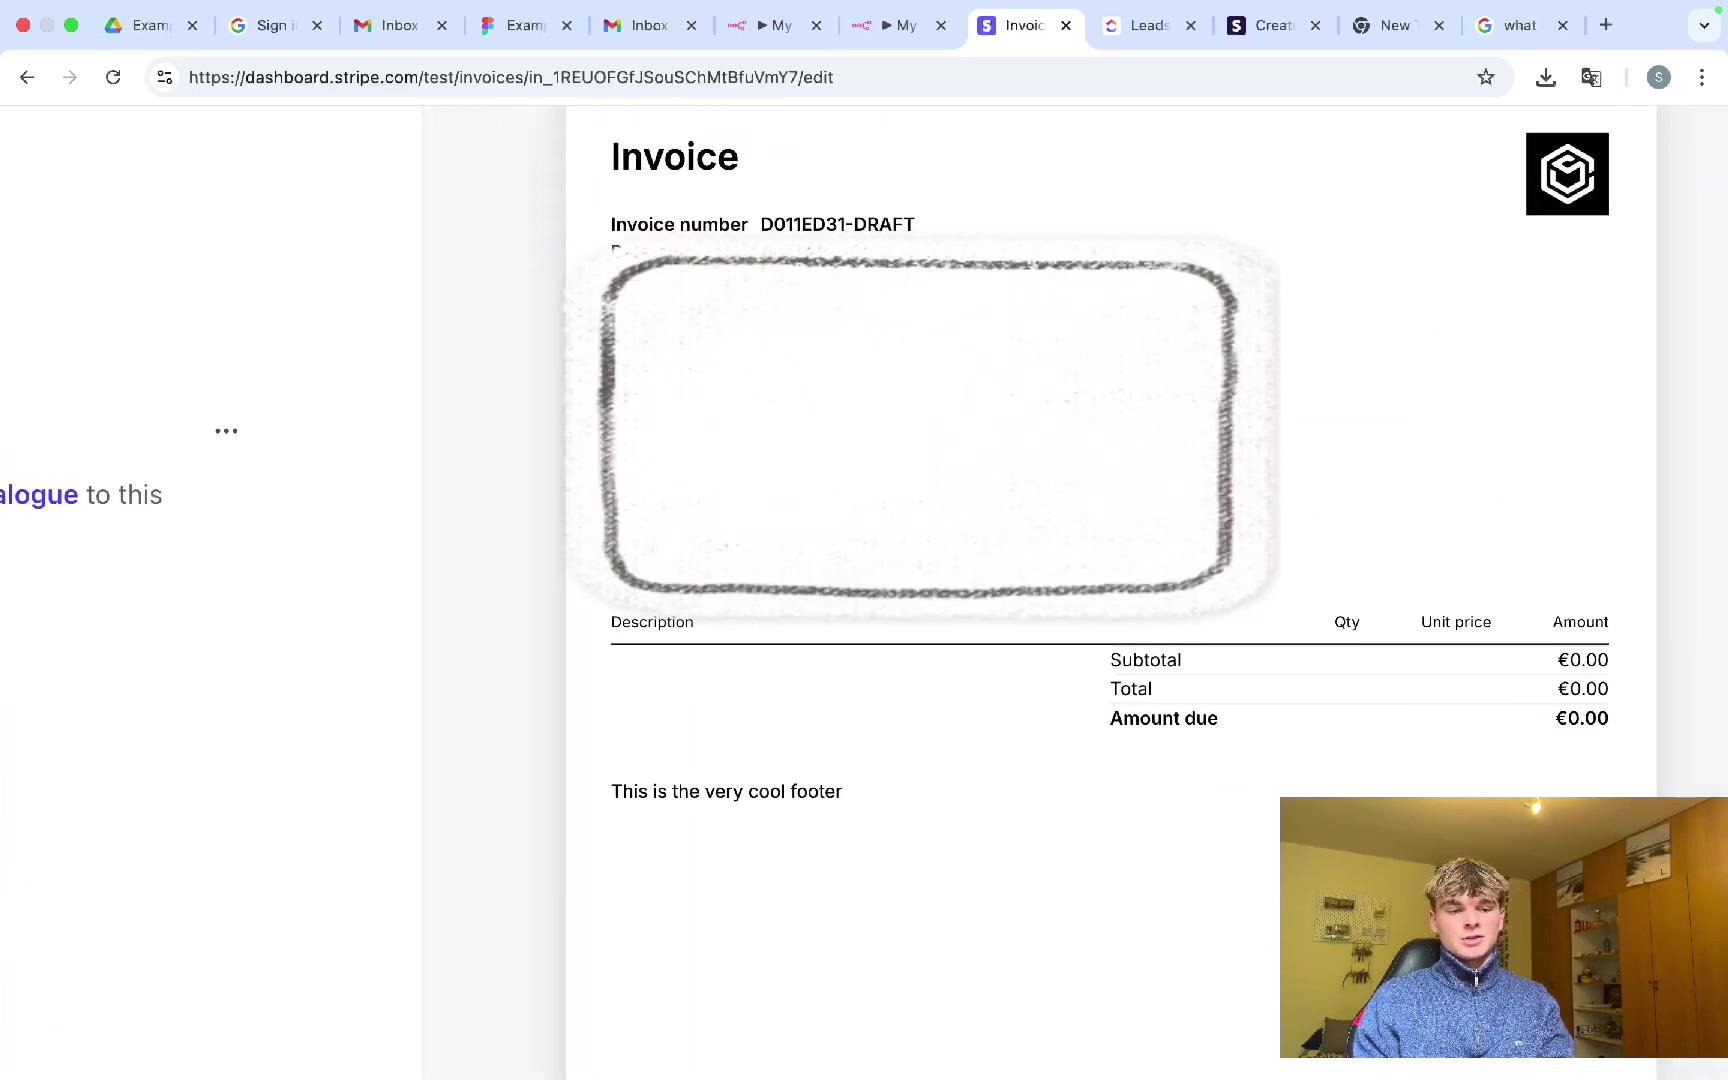Screen dimensions: 1728x1080
Task: Click the purple catalogue link
Action: 39,495
